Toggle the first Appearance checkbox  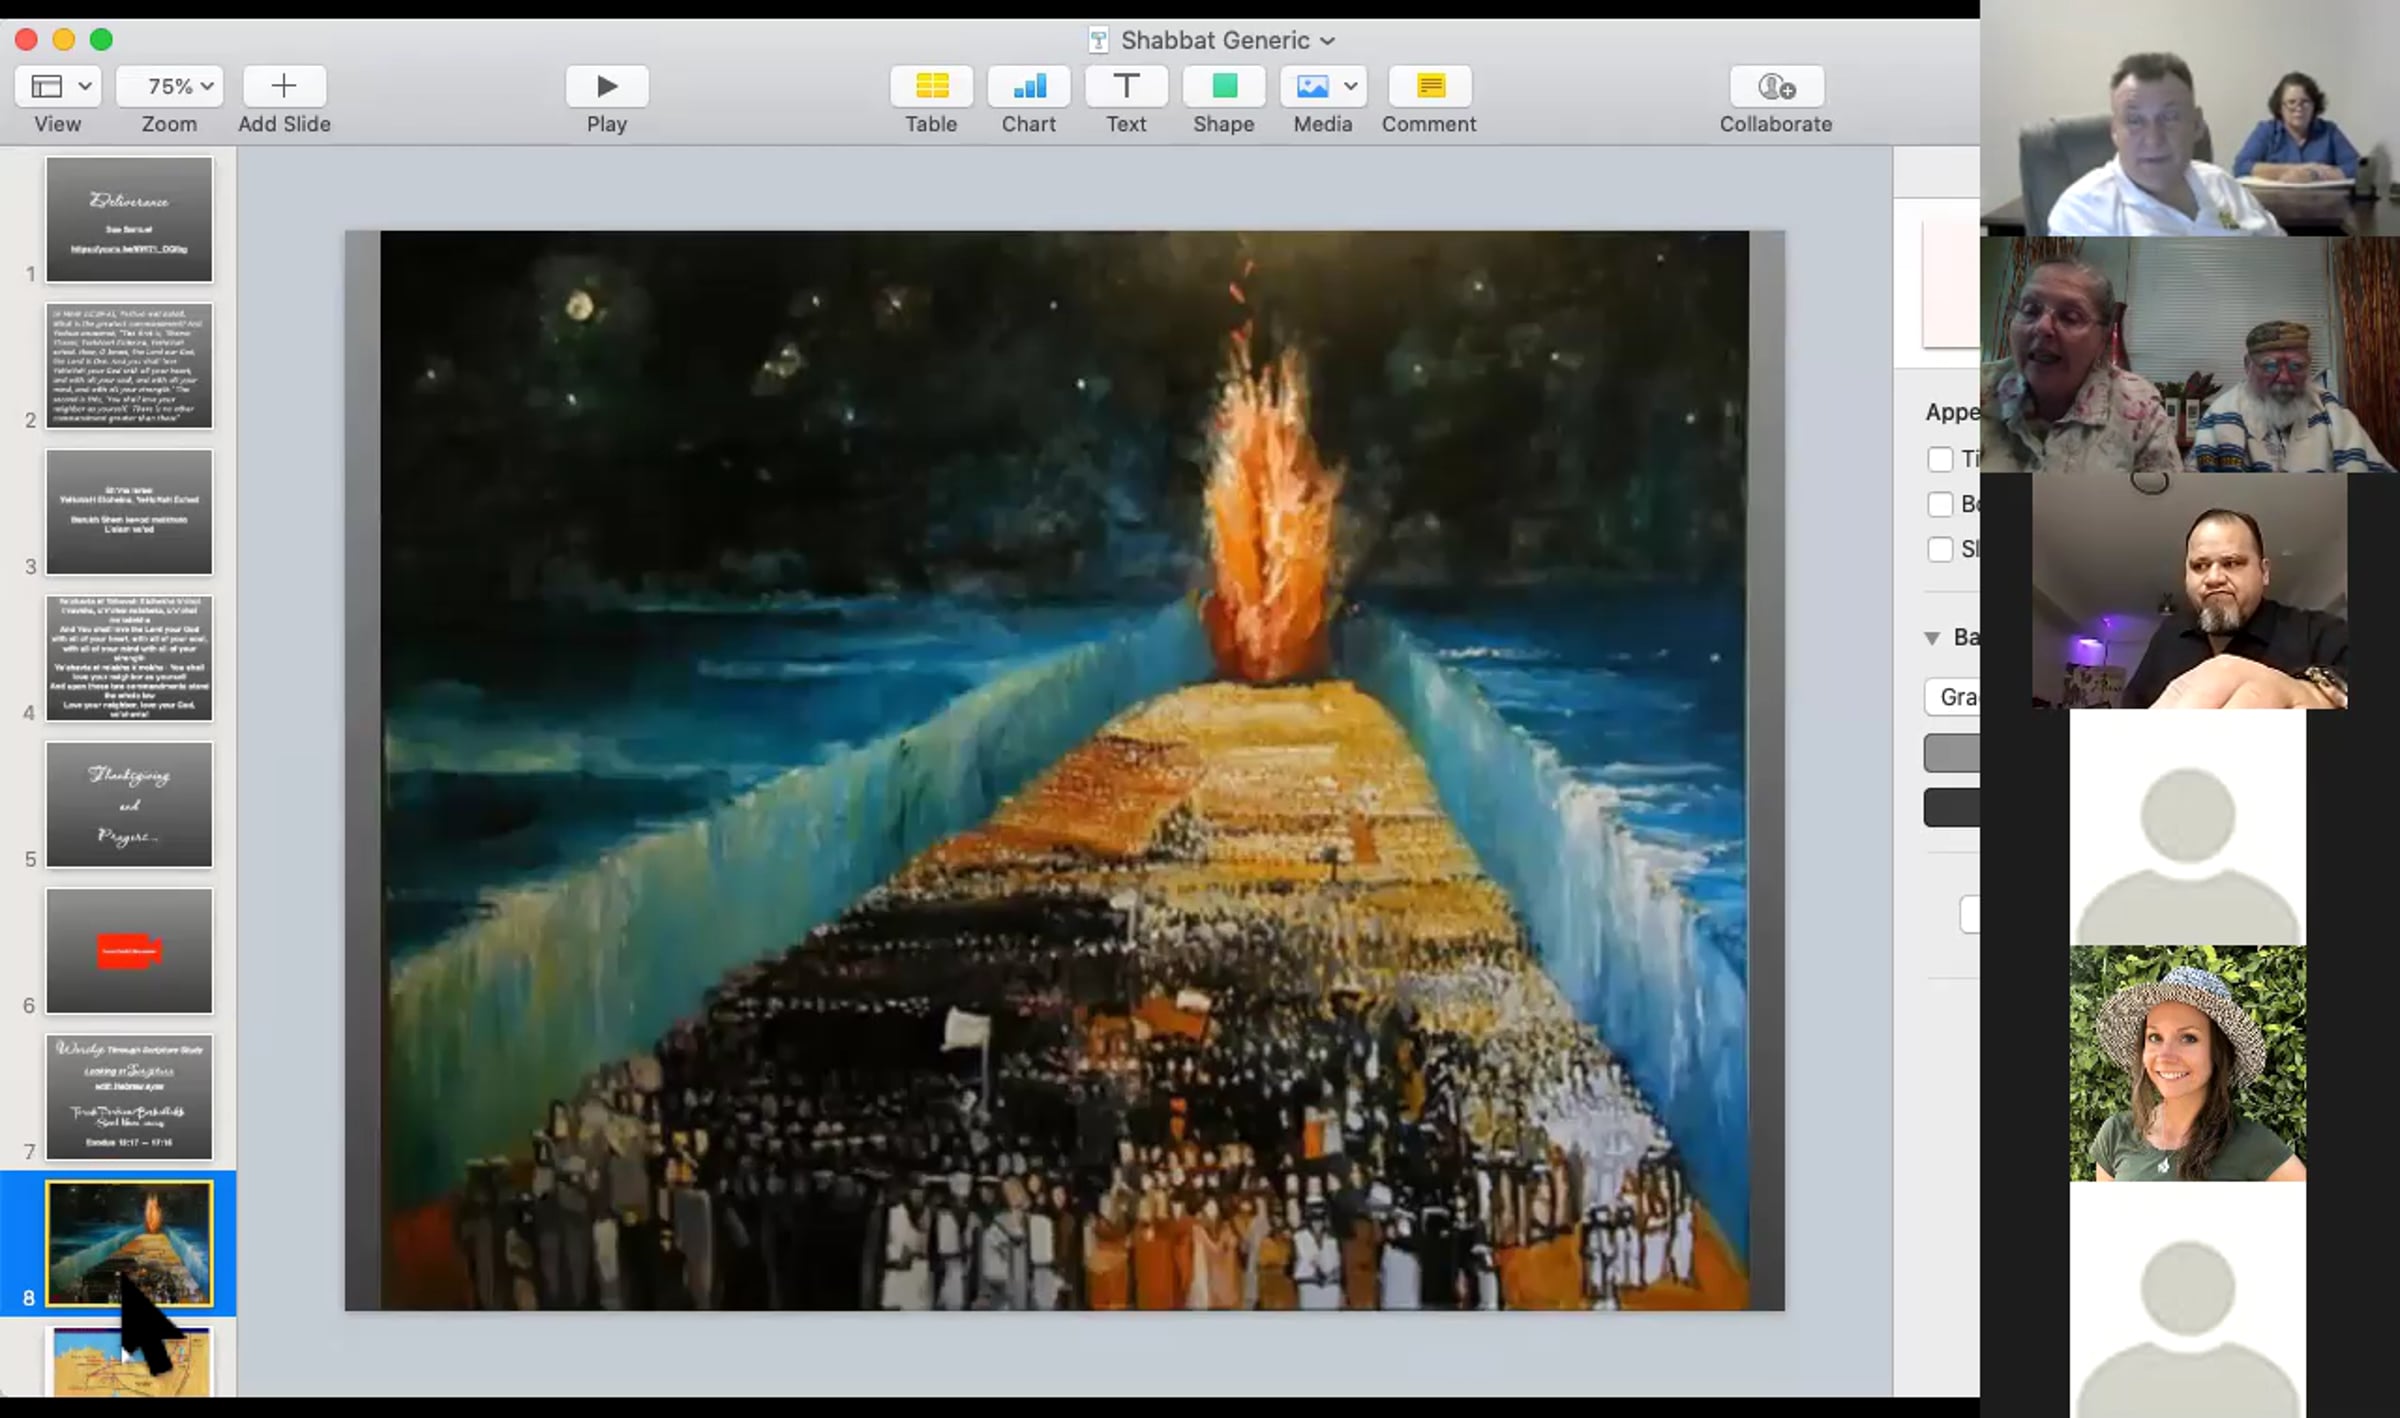point(1940,459)
